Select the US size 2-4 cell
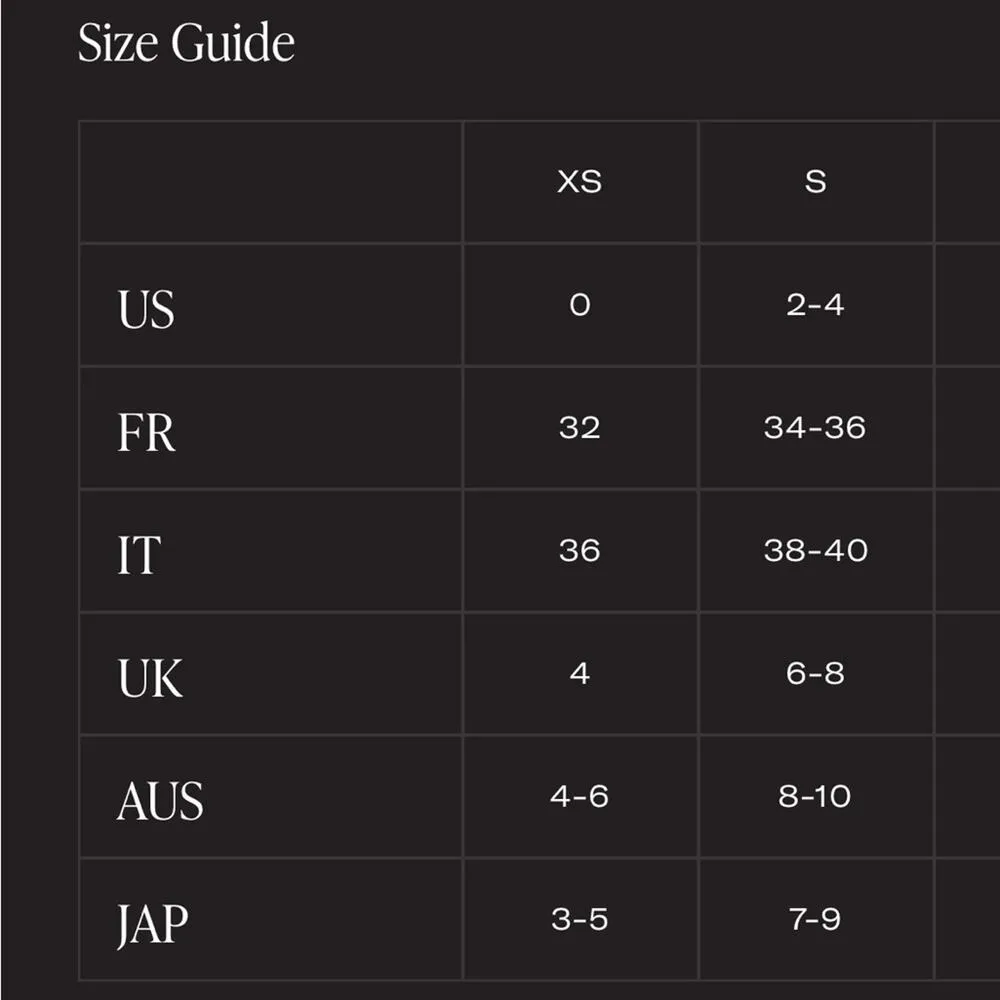The height and width of the screenshot is (1000, 1000). (x=816, y=305)
